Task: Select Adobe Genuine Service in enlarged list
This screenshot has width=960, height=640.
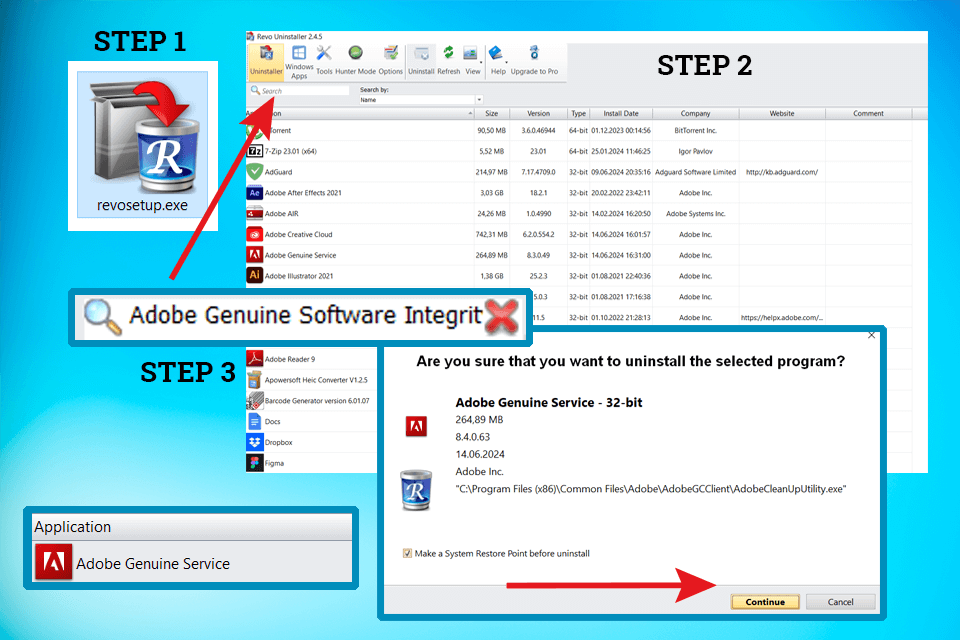Action: (x=192, y=562)
